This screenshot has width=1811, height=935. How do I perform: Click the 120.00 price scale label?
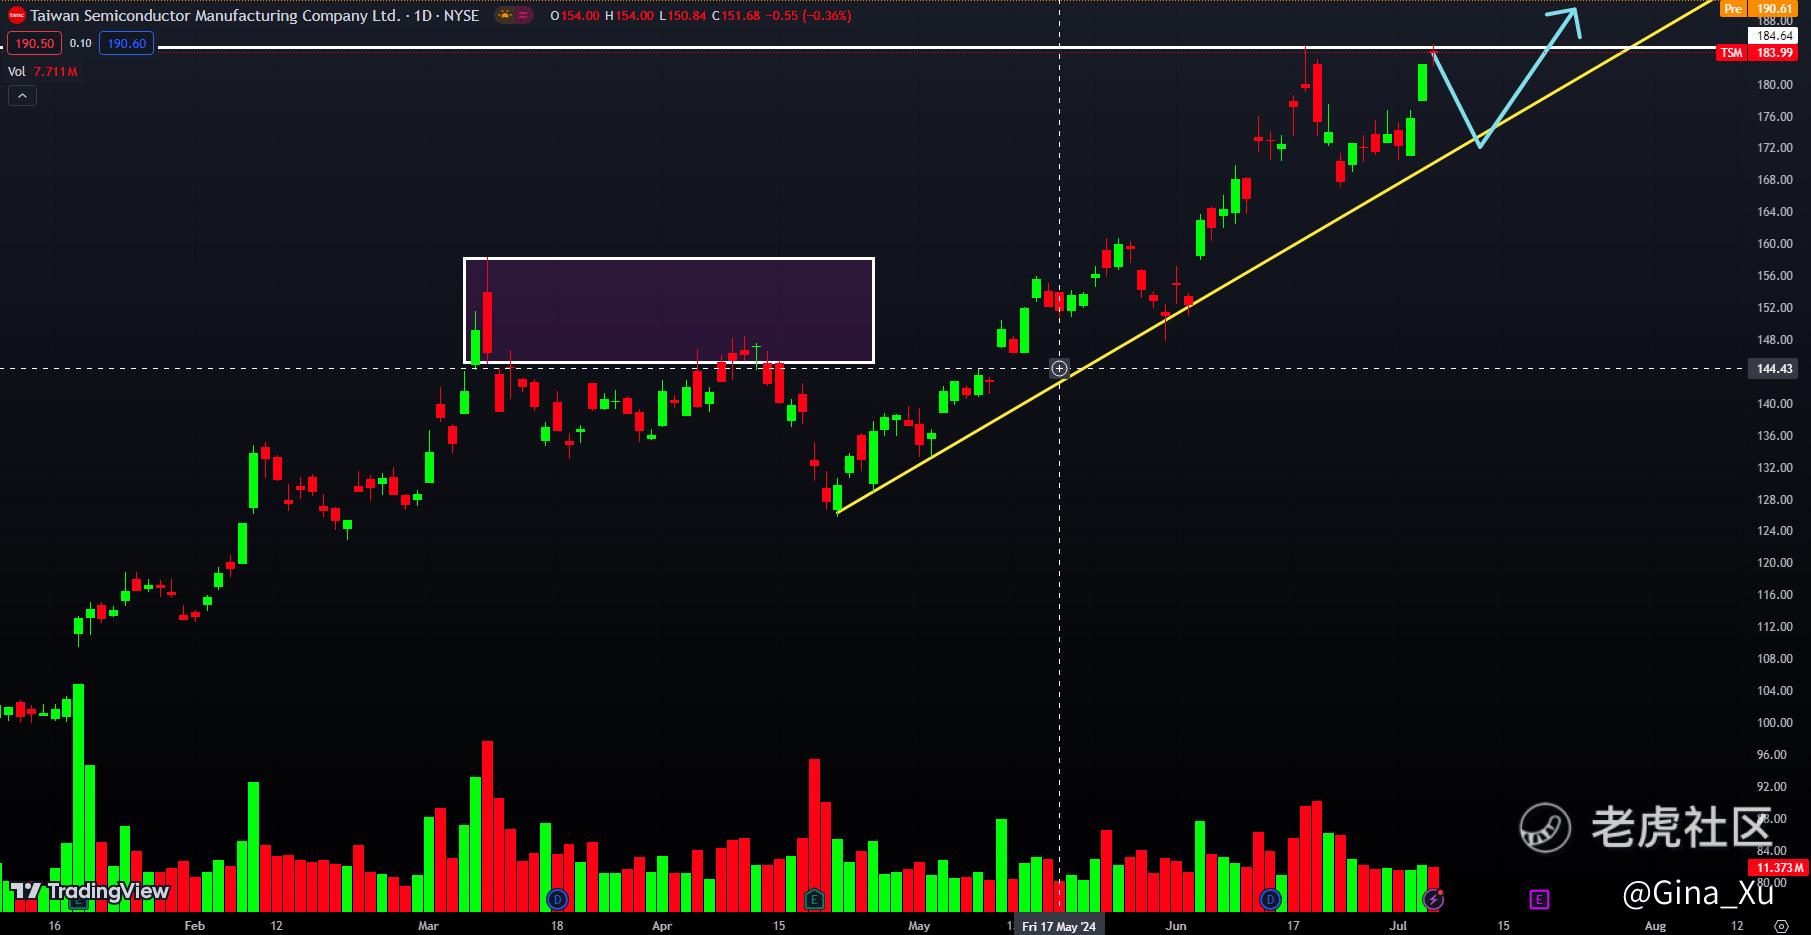(x=1775, y=563)
